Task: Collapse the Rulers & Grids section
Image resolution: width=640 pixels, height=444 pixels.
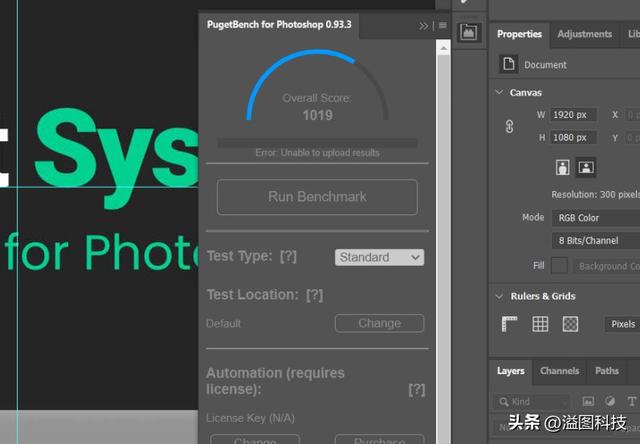Action: point(499,296)
